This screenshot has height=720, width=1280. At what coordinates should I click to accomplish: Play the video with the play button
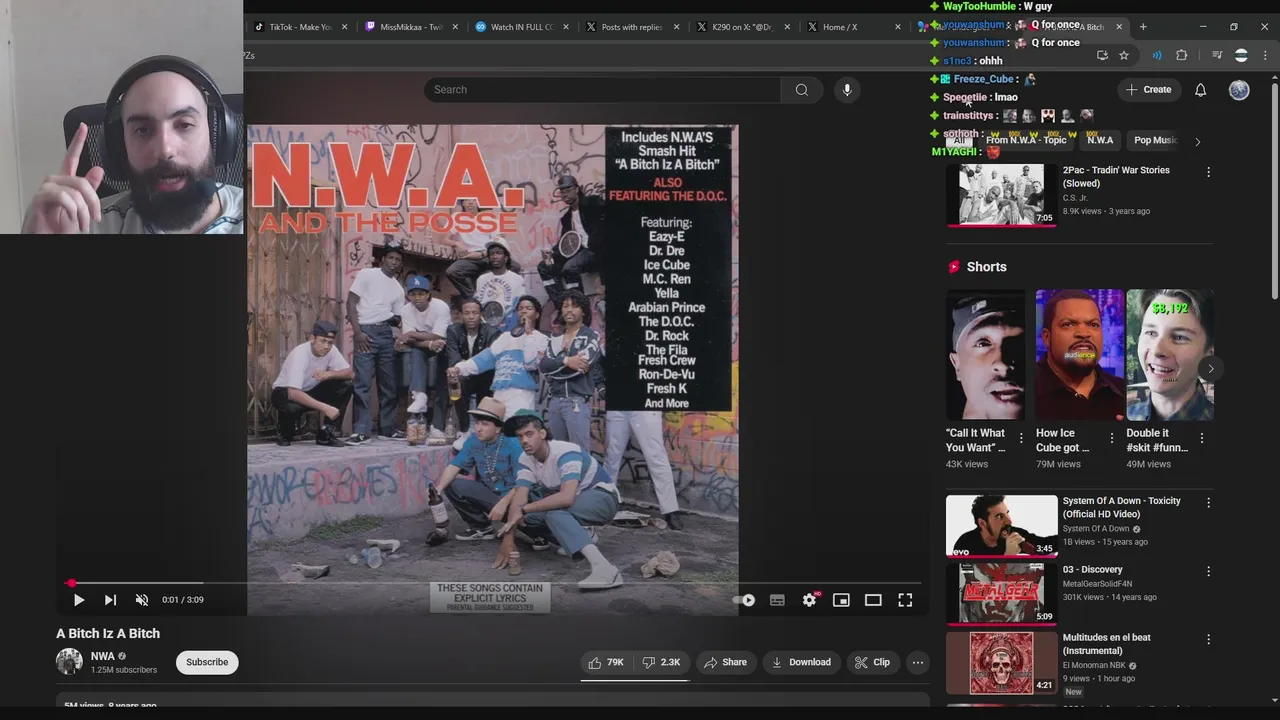[x=78, y=600]
